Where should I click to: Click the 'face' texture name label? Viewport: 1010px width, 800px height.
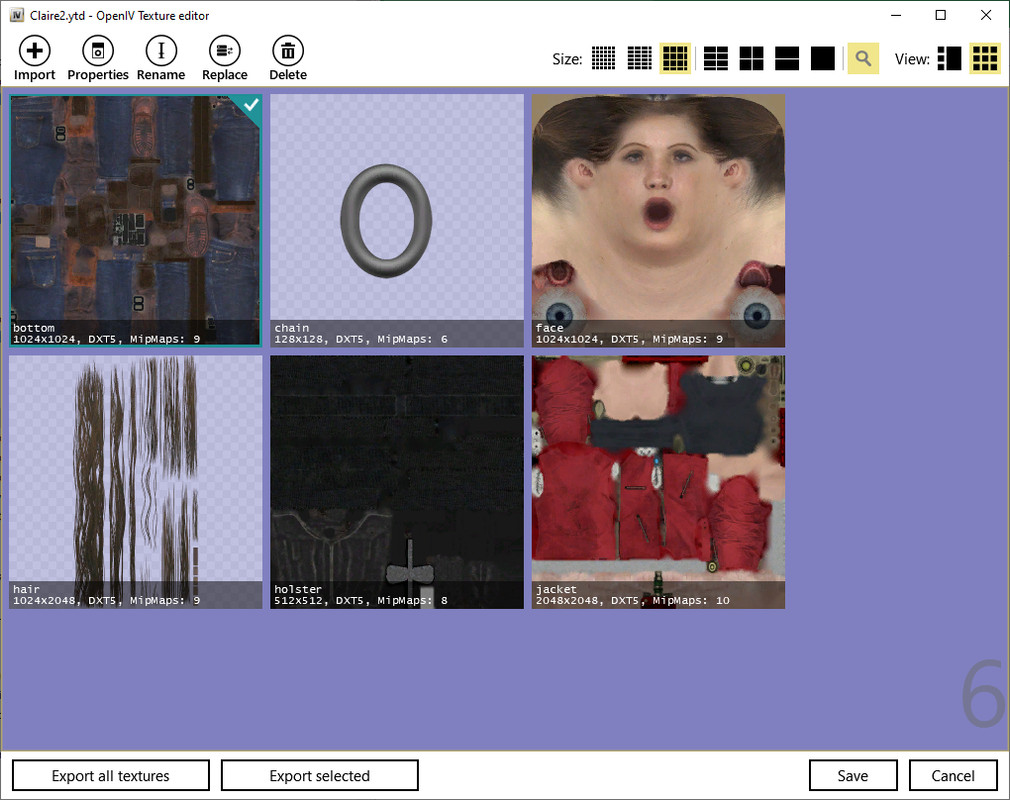(549, 327)
